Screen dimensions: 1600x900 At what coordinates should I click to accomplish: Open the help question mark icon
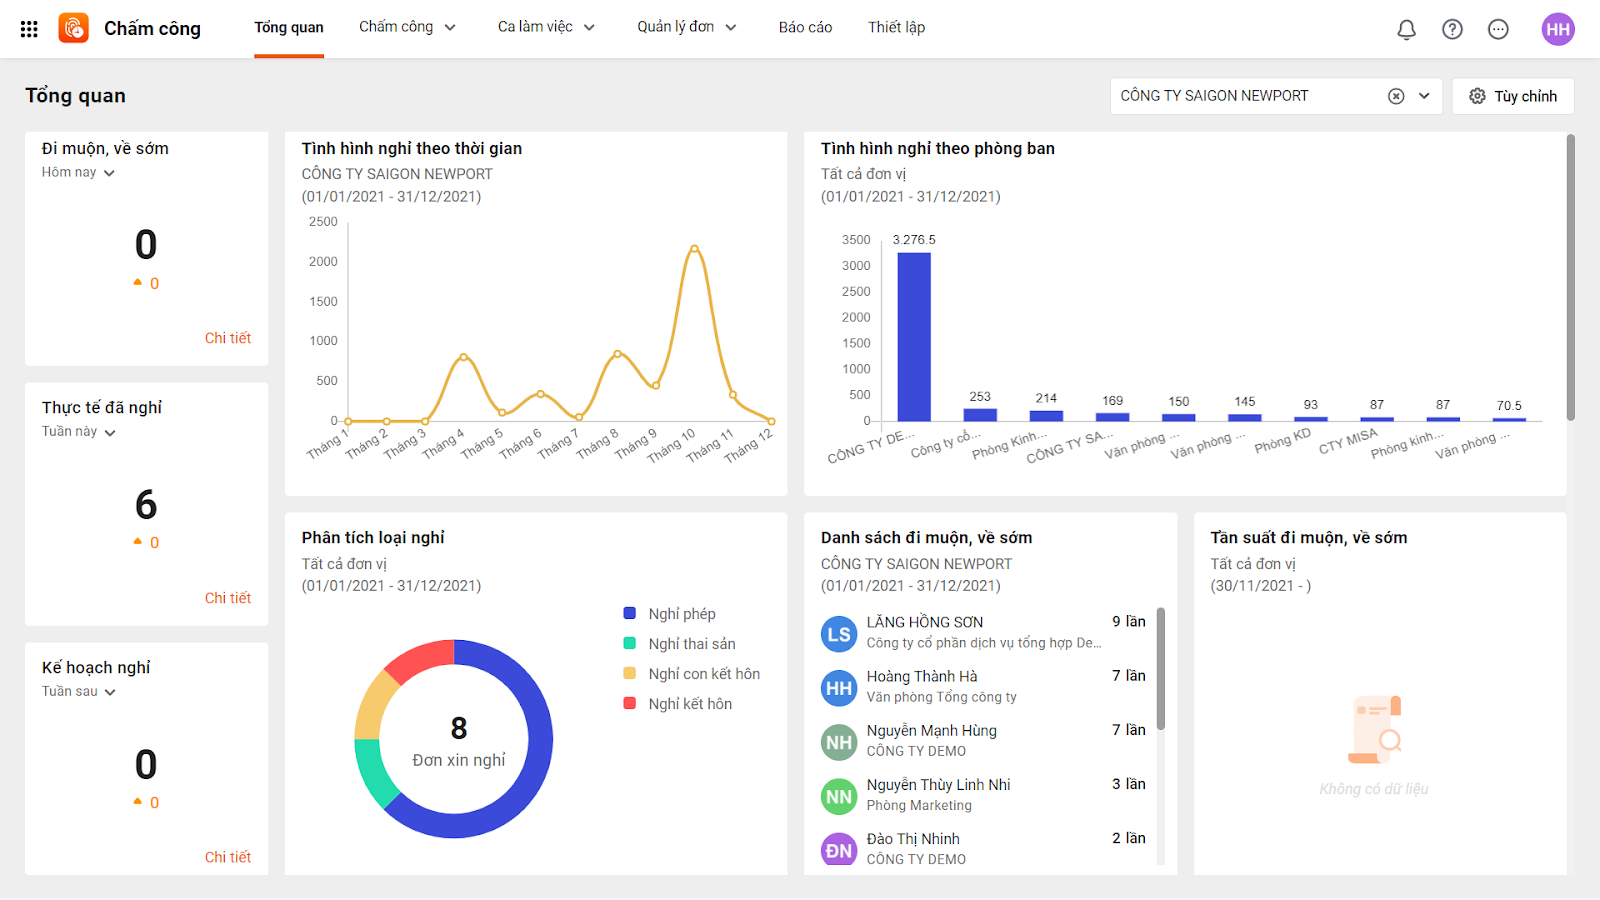click(x=1452, y=29)
